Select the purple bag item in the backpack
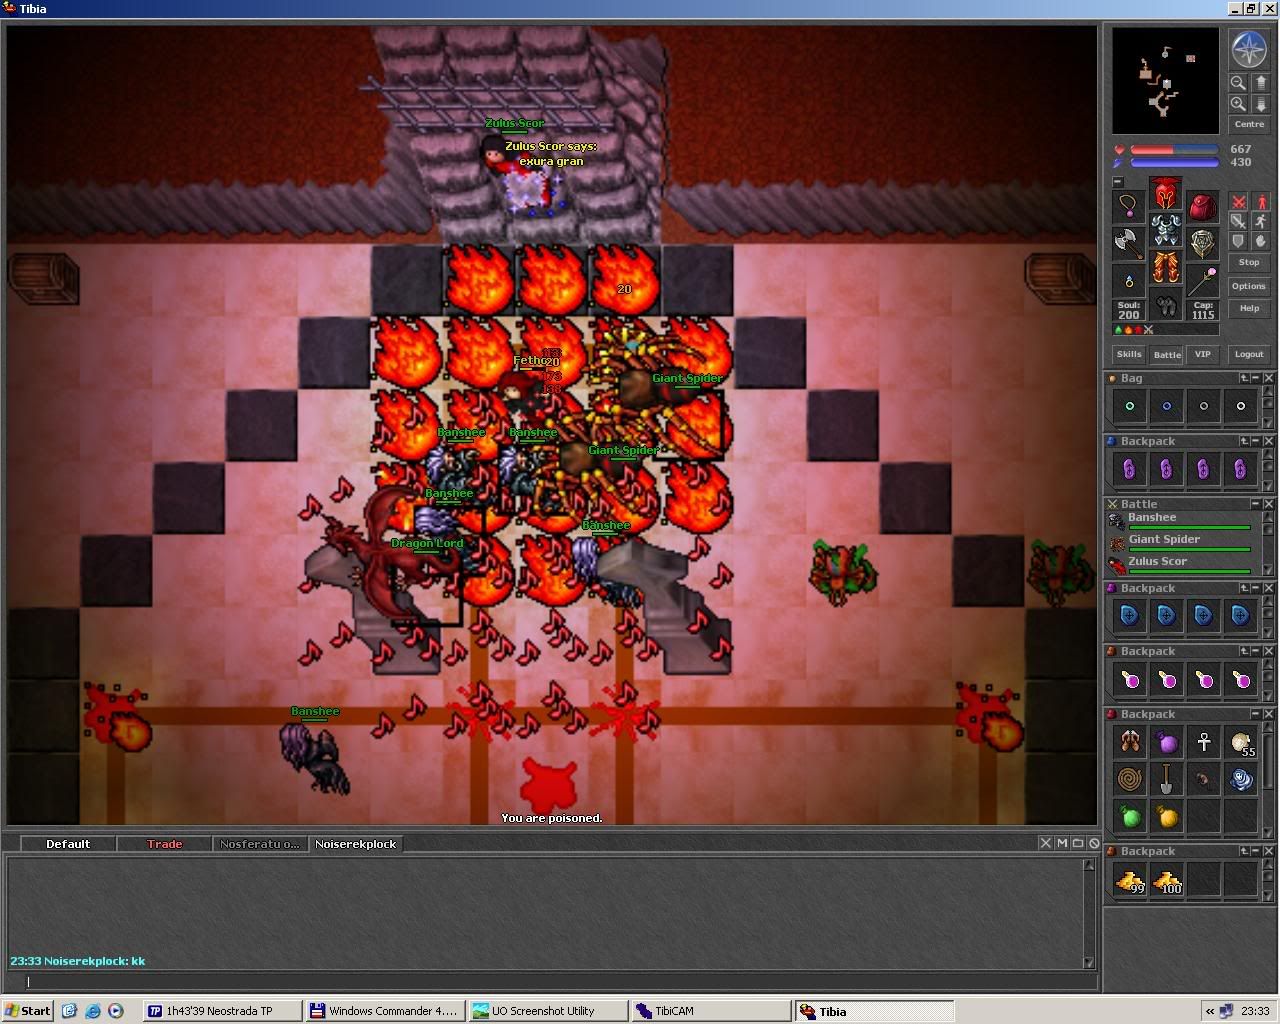 tap(1167, 742)
